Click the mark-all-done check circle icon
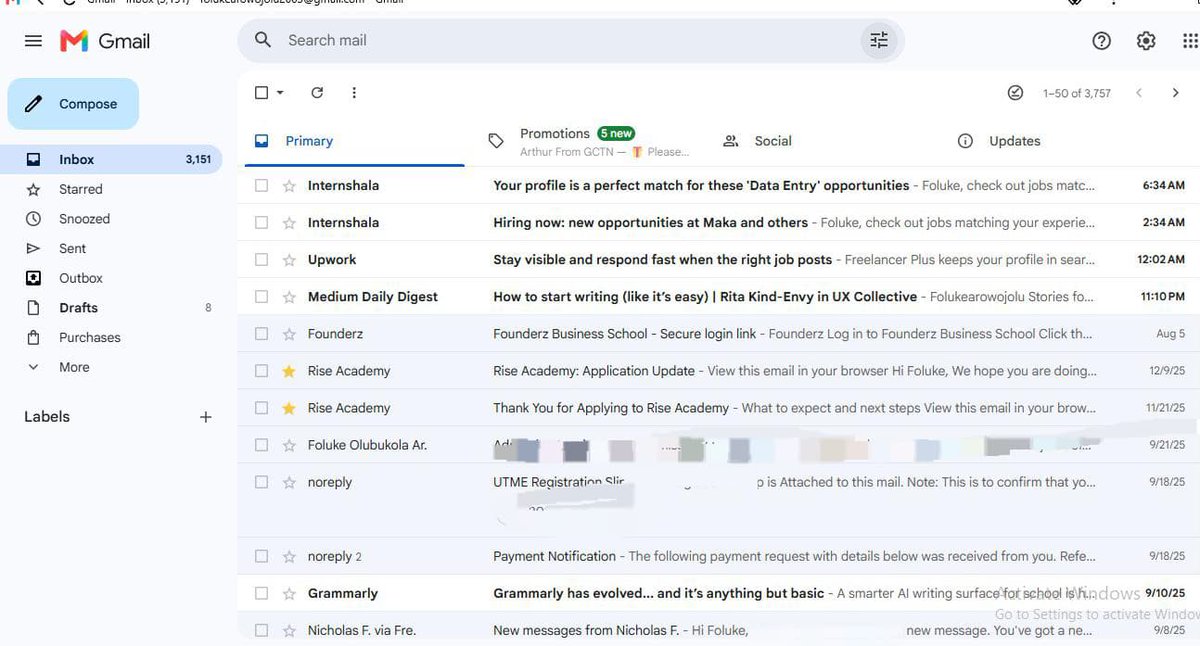 [x=1015, y=93]
